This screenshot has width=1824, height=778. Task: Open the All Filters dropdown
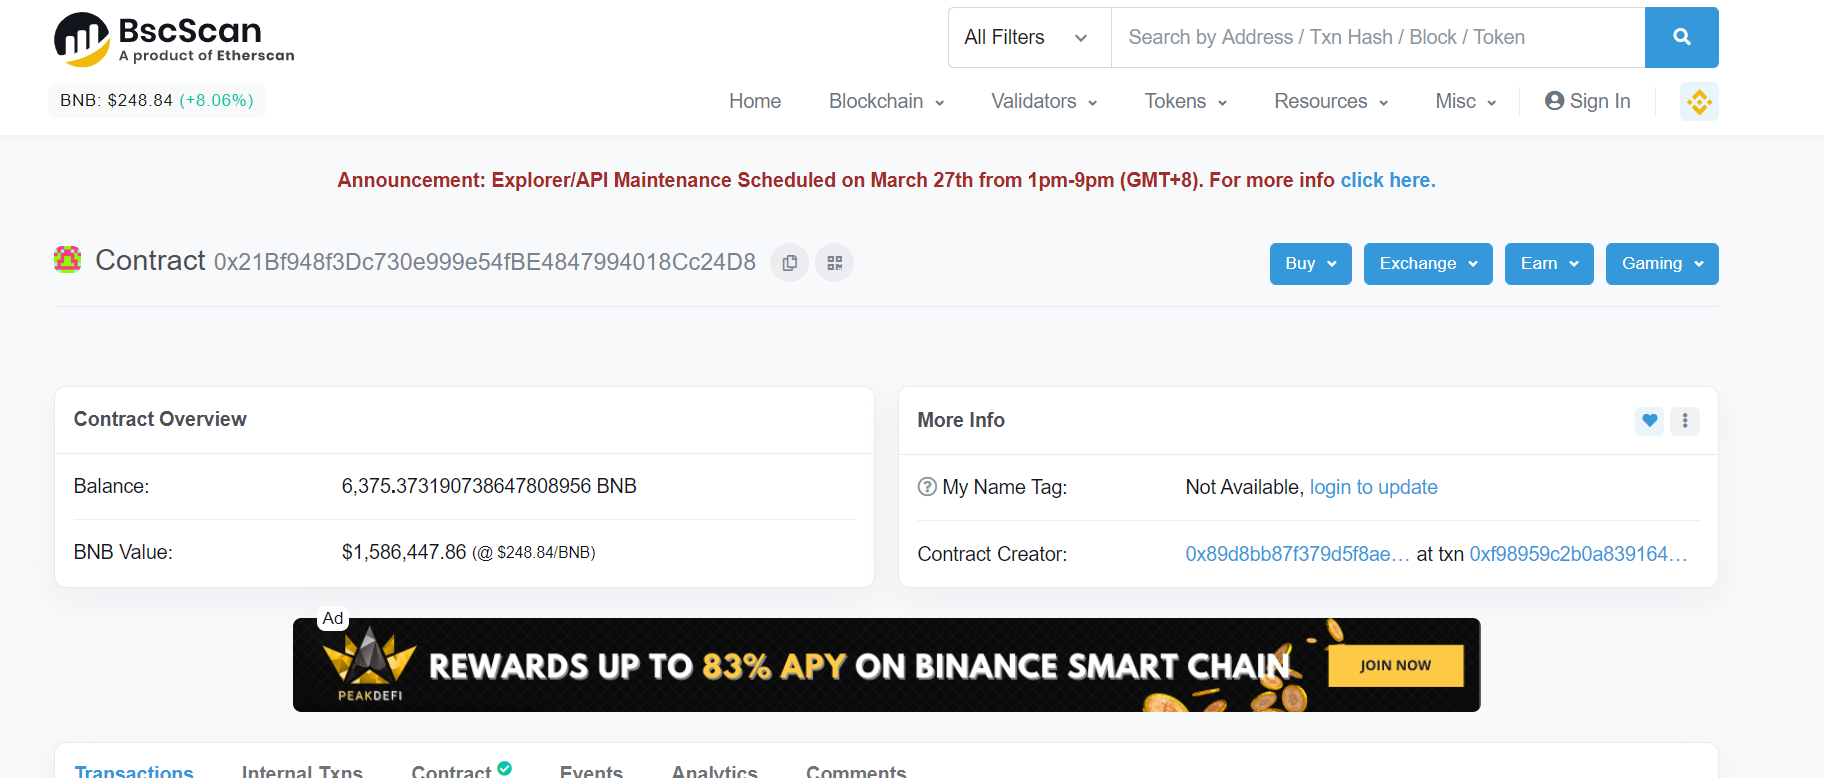pos(1029,37)
